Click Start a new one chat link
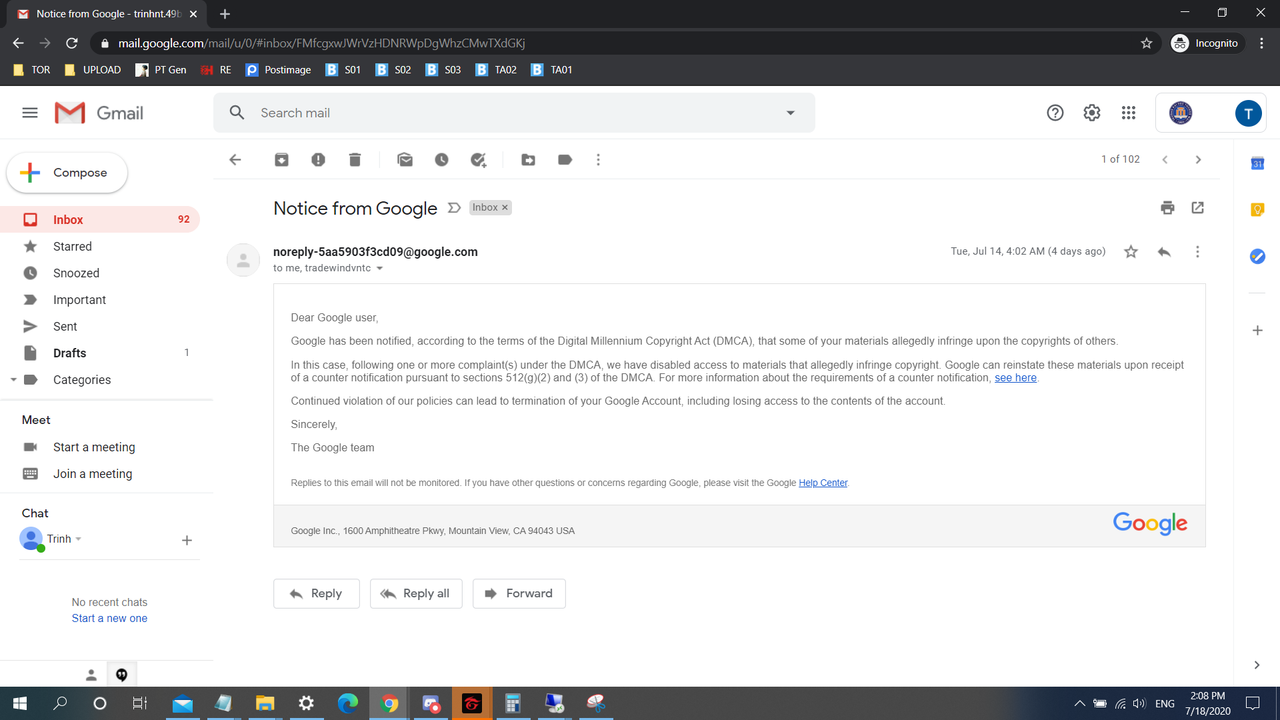 coord(109,618)
